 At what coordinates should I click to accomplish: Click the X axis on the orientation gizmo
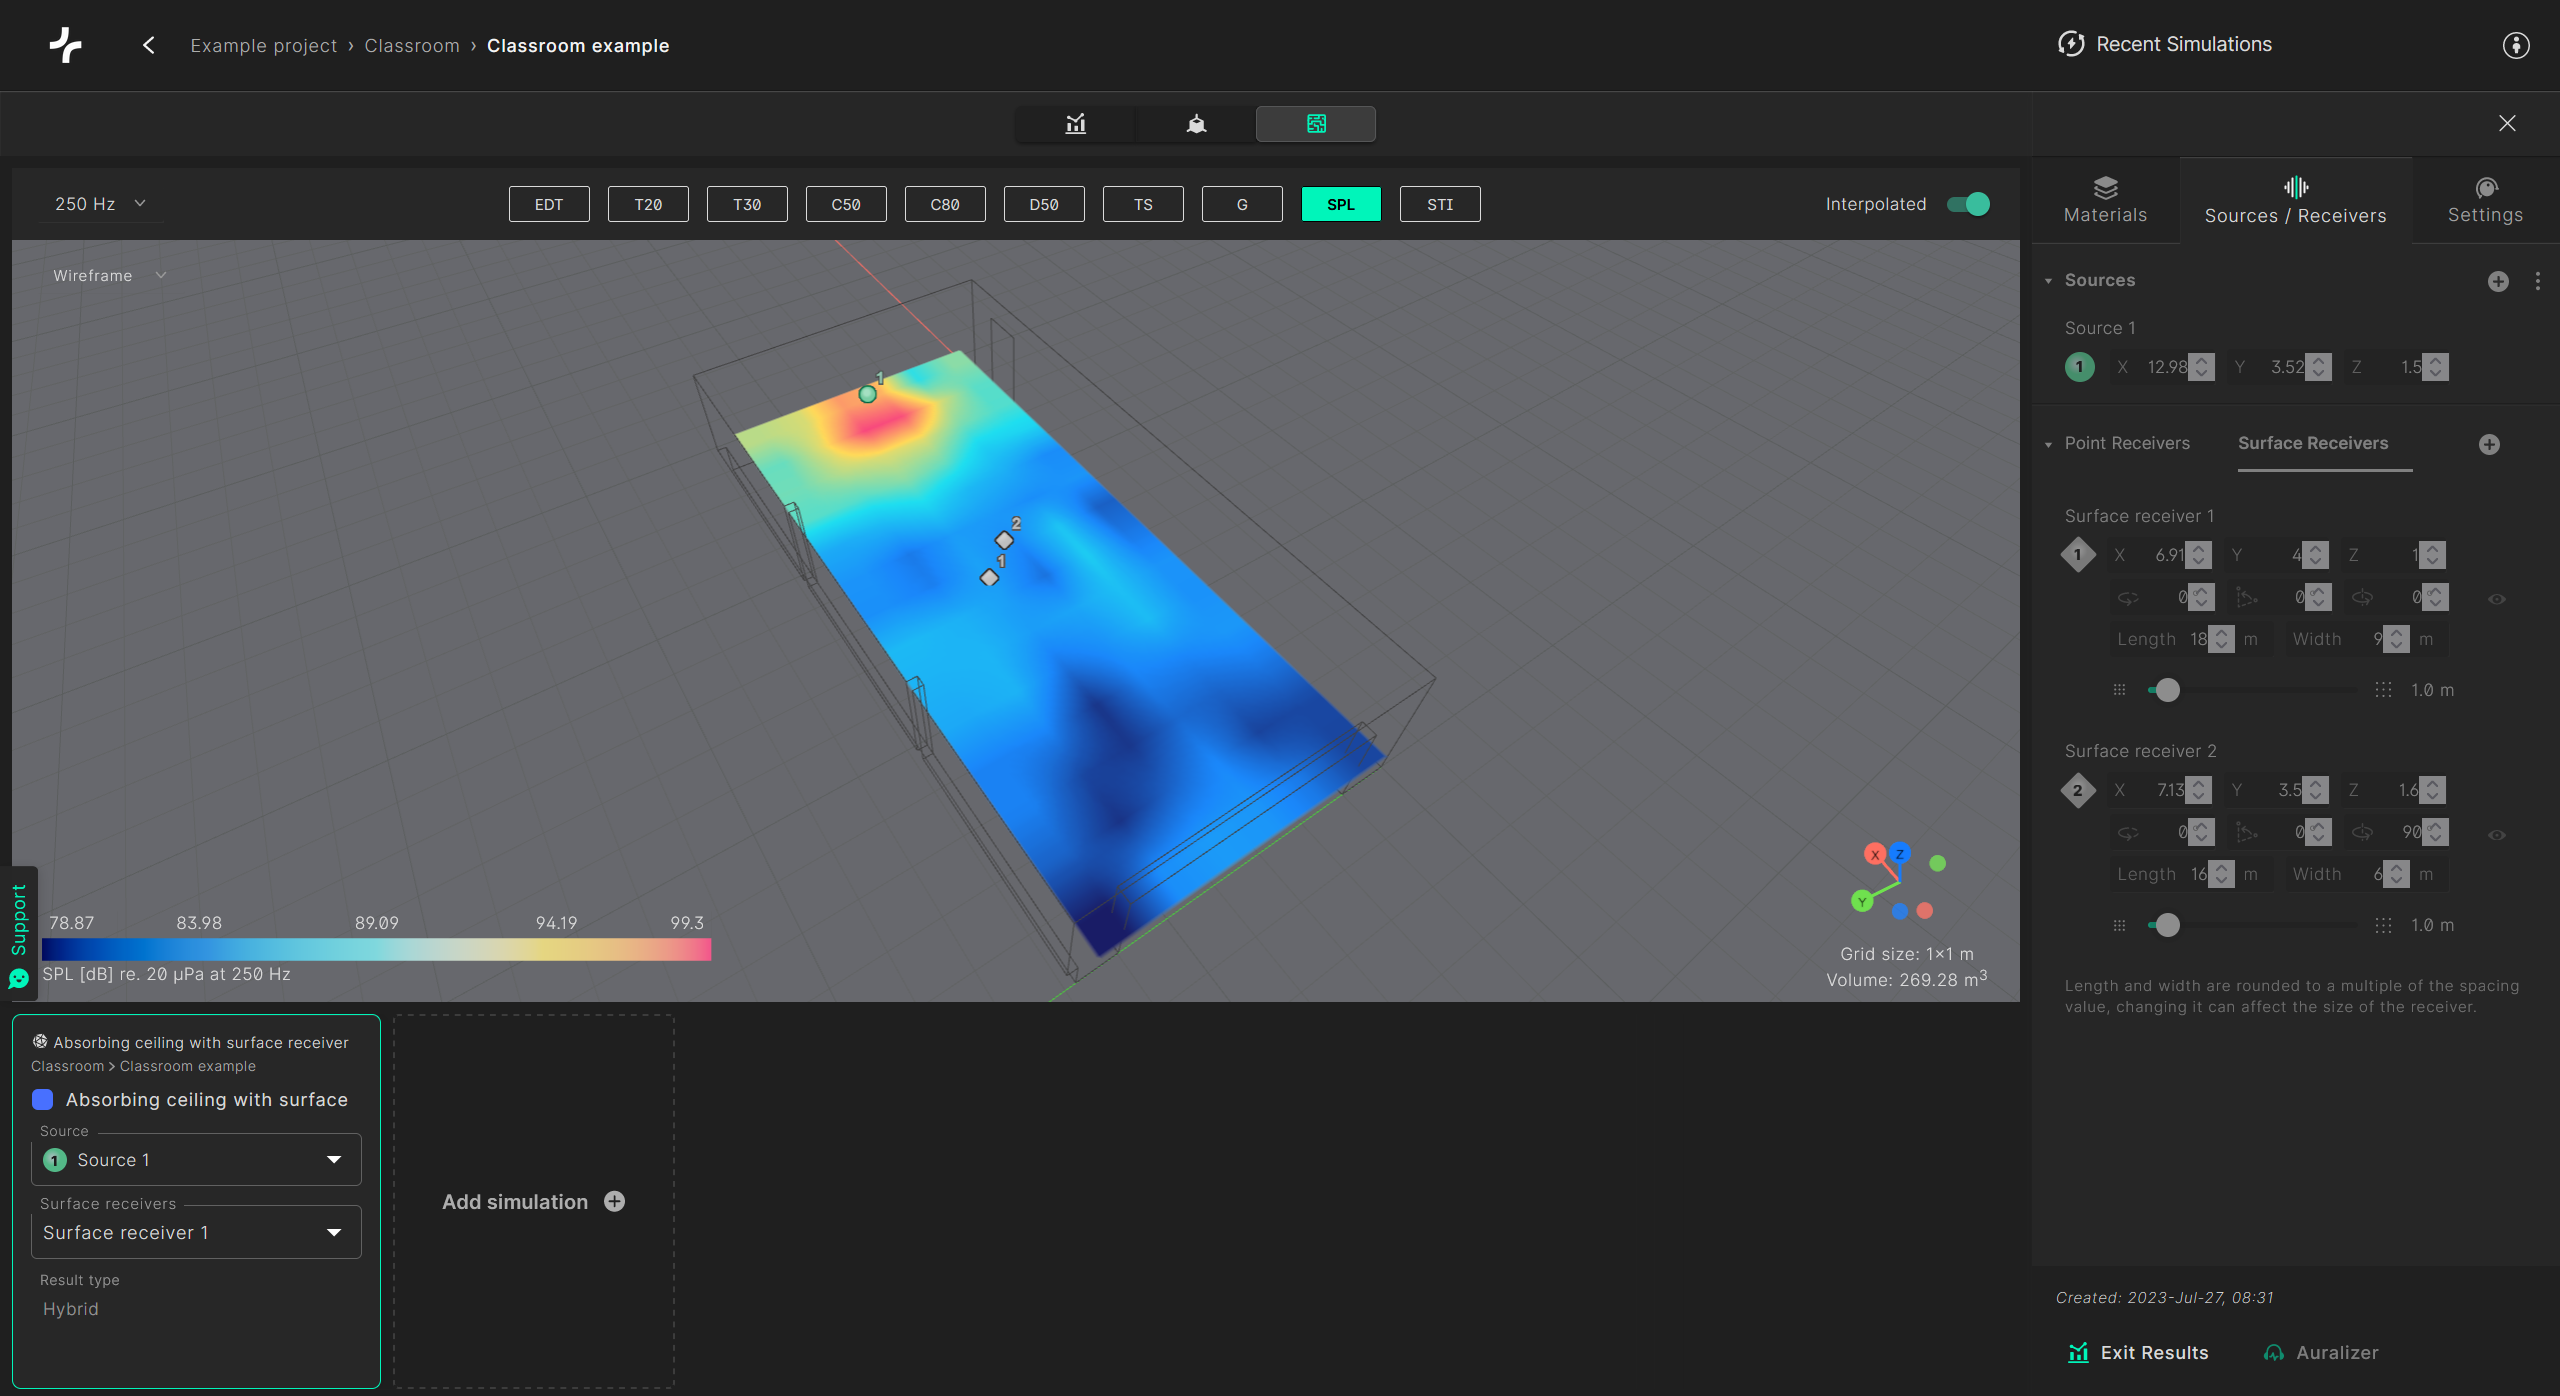[x=1874, y=854]
